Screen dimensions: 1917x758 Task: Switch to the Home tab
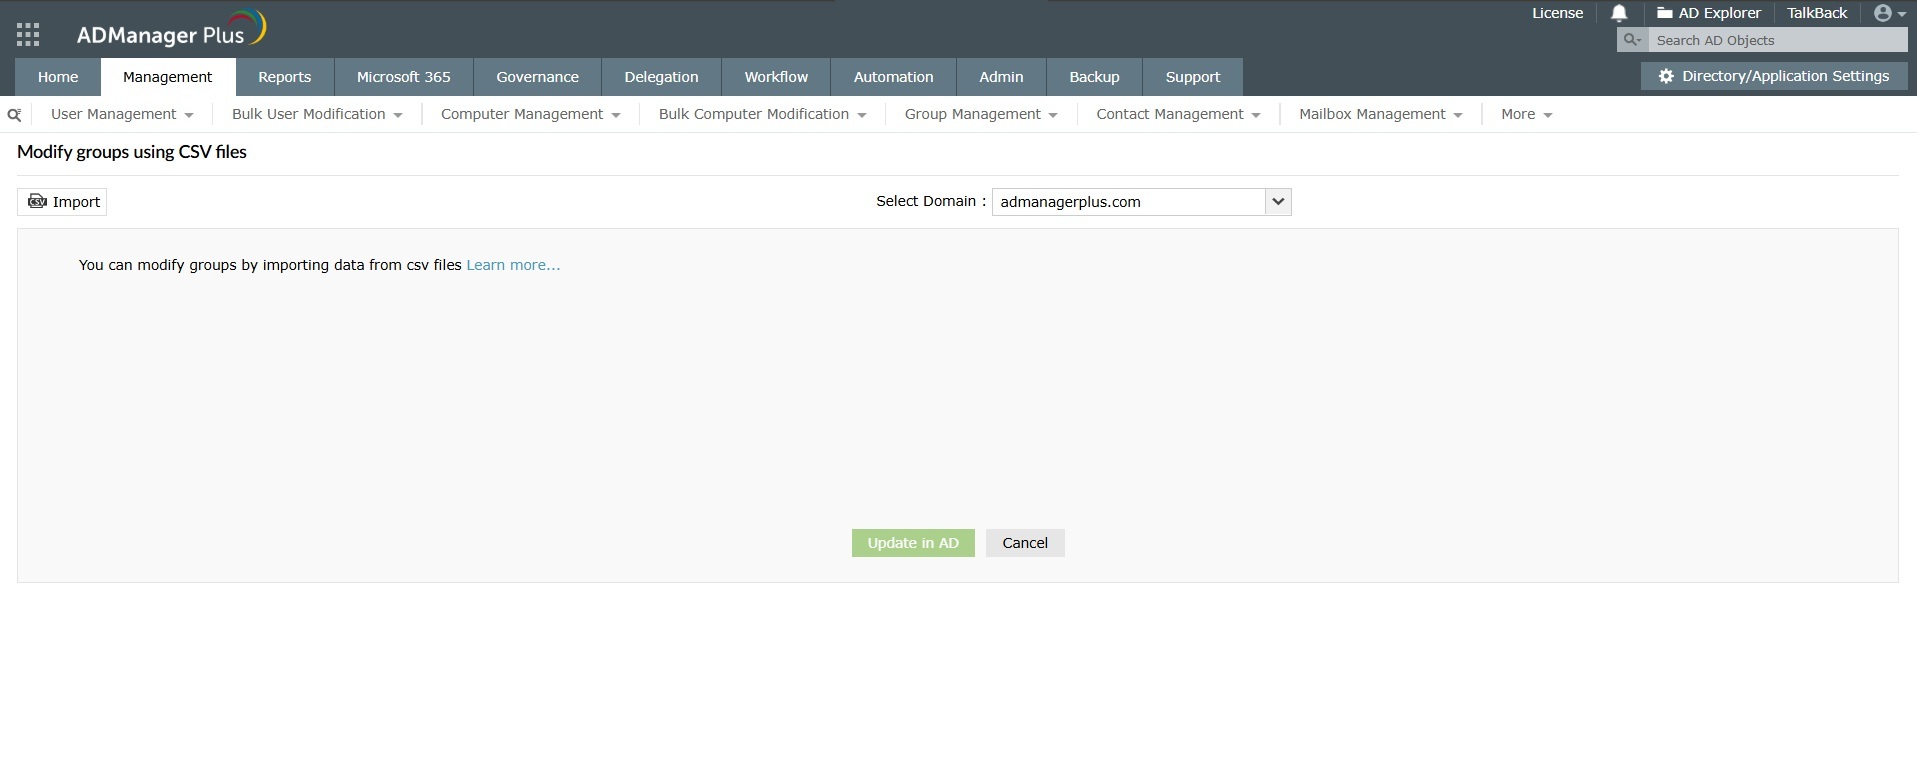(58, 77)
